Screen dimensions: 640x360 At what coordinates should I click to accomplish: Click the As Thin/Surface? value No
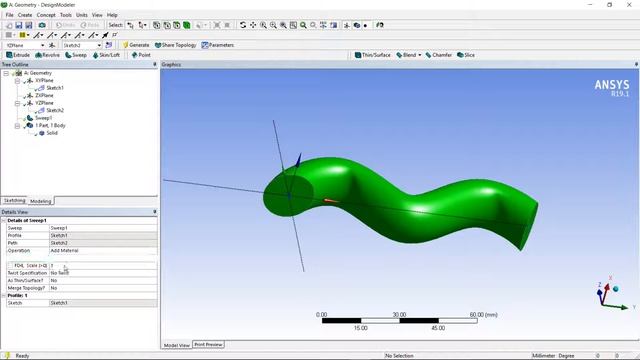tap(103, 281)
